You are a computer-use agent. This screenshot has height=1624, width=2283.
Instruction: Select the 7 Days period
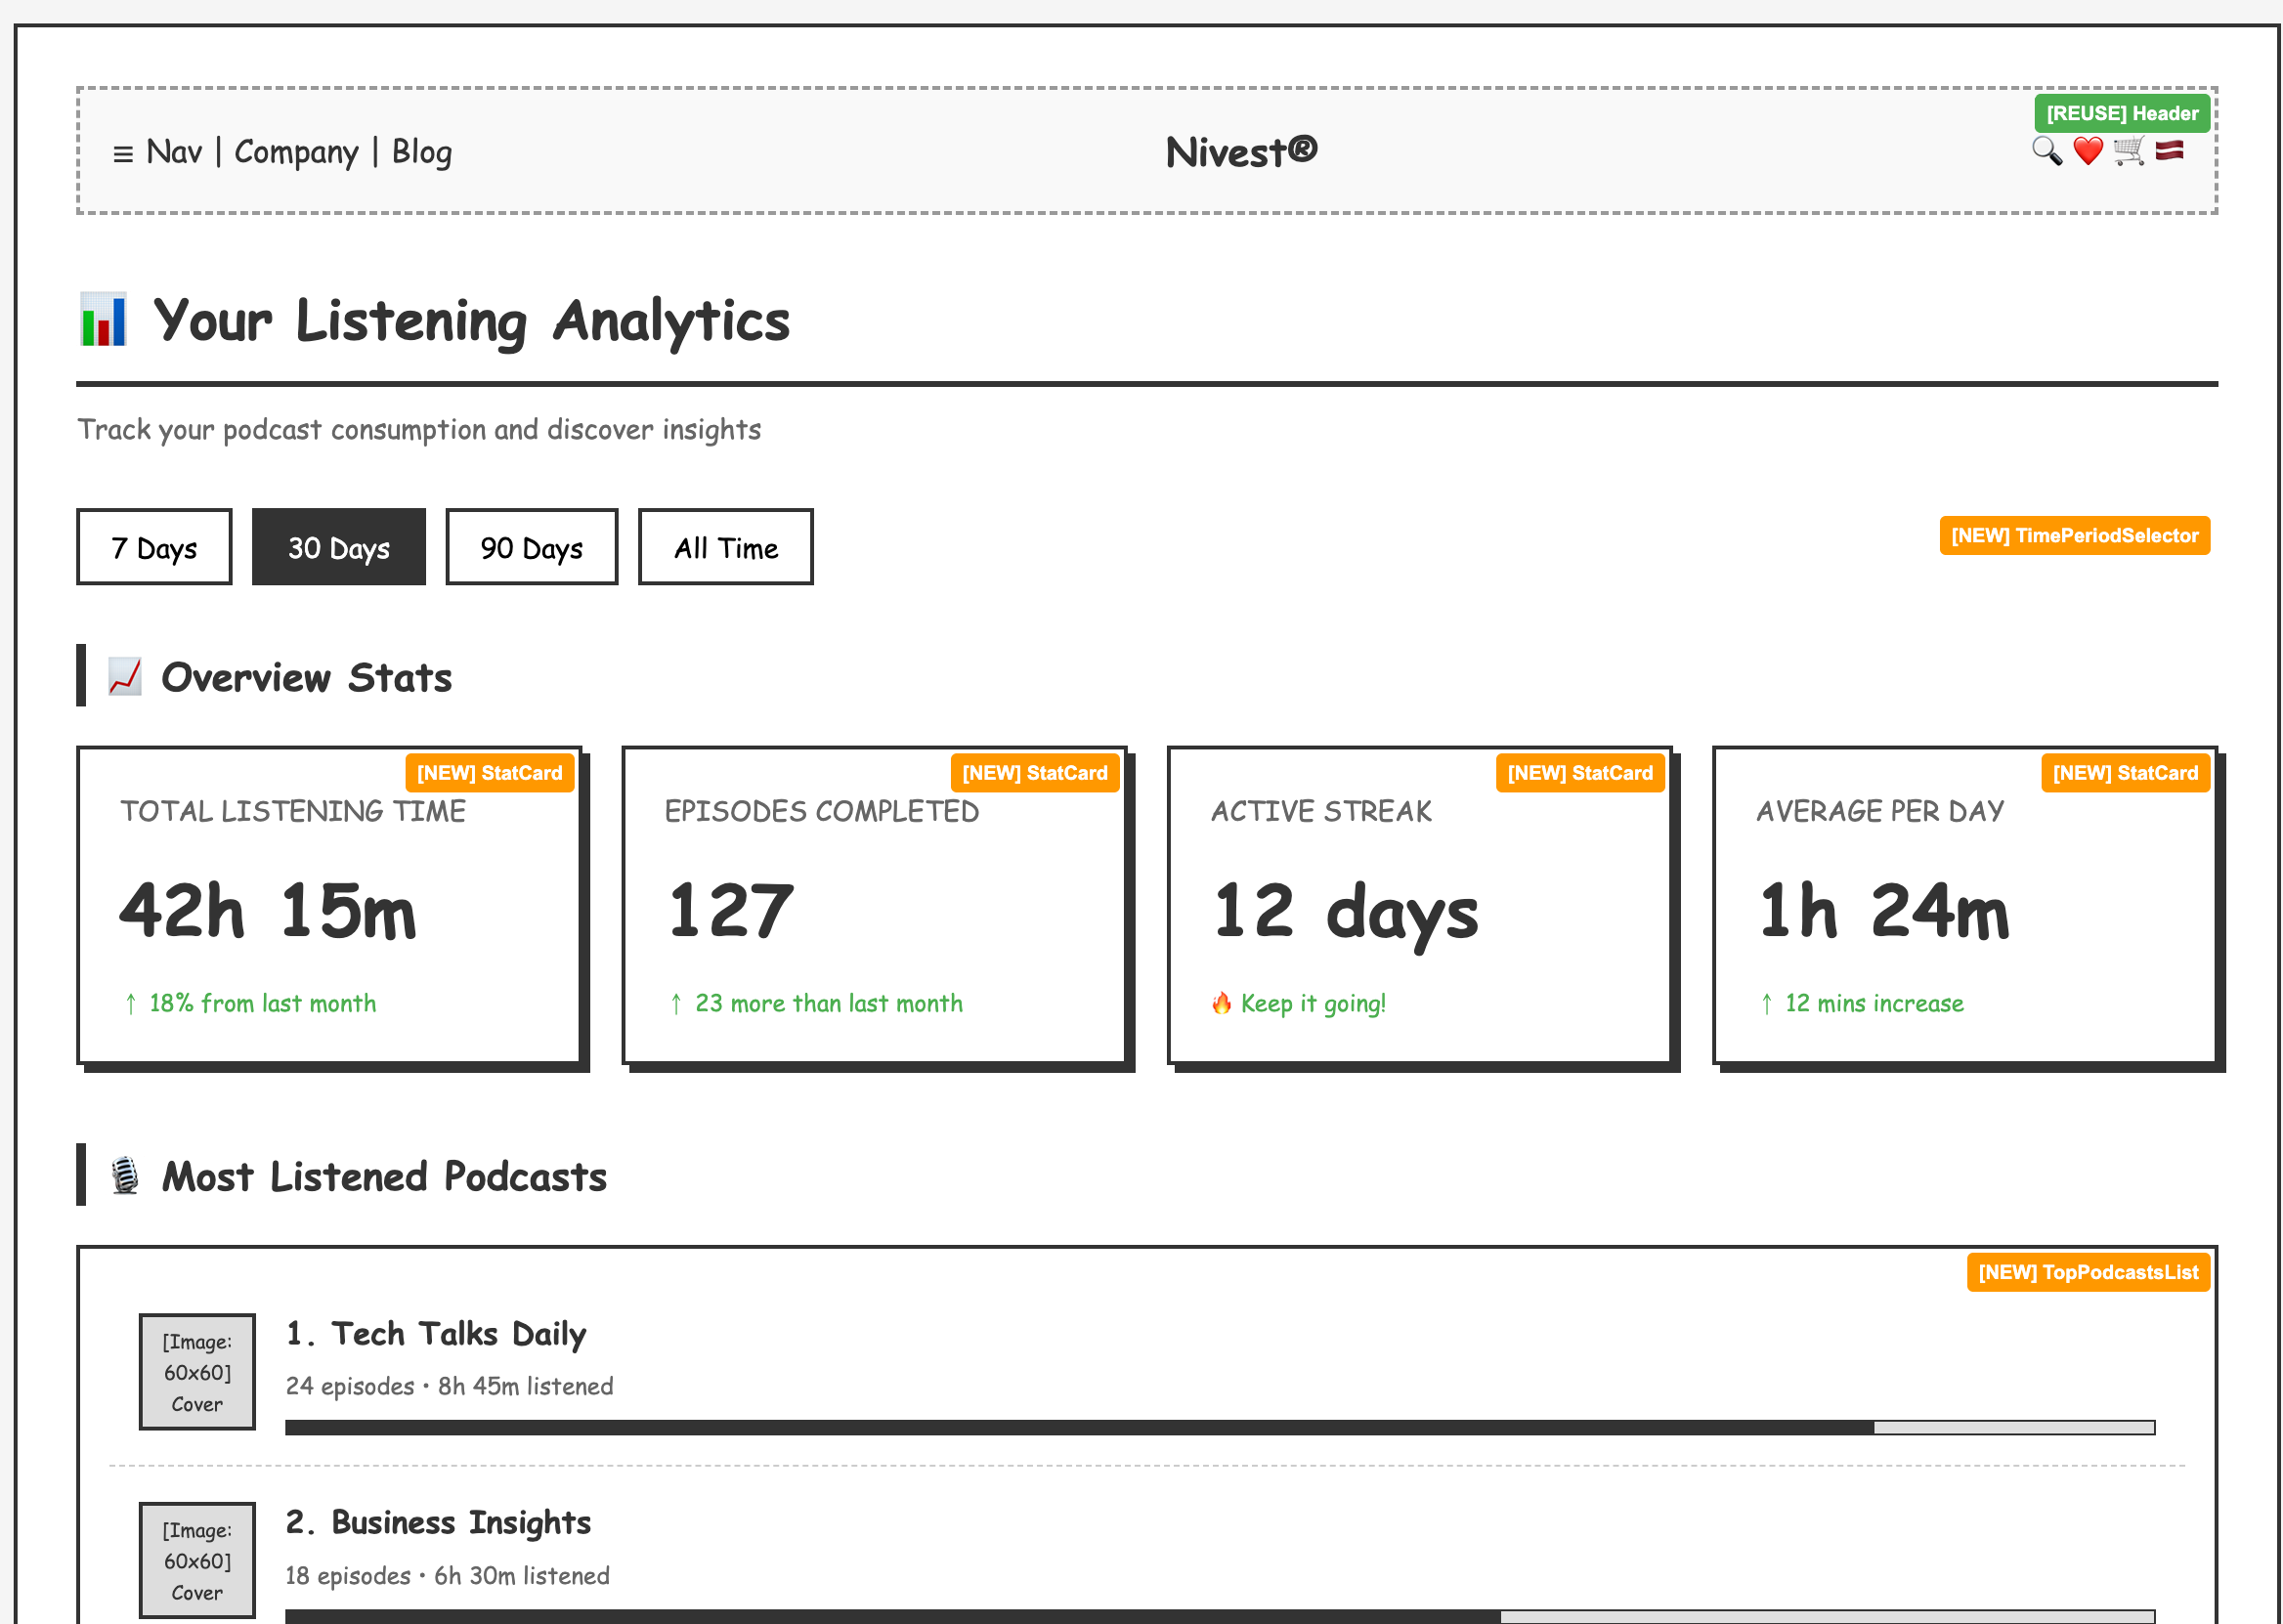(x=154, y=547)
